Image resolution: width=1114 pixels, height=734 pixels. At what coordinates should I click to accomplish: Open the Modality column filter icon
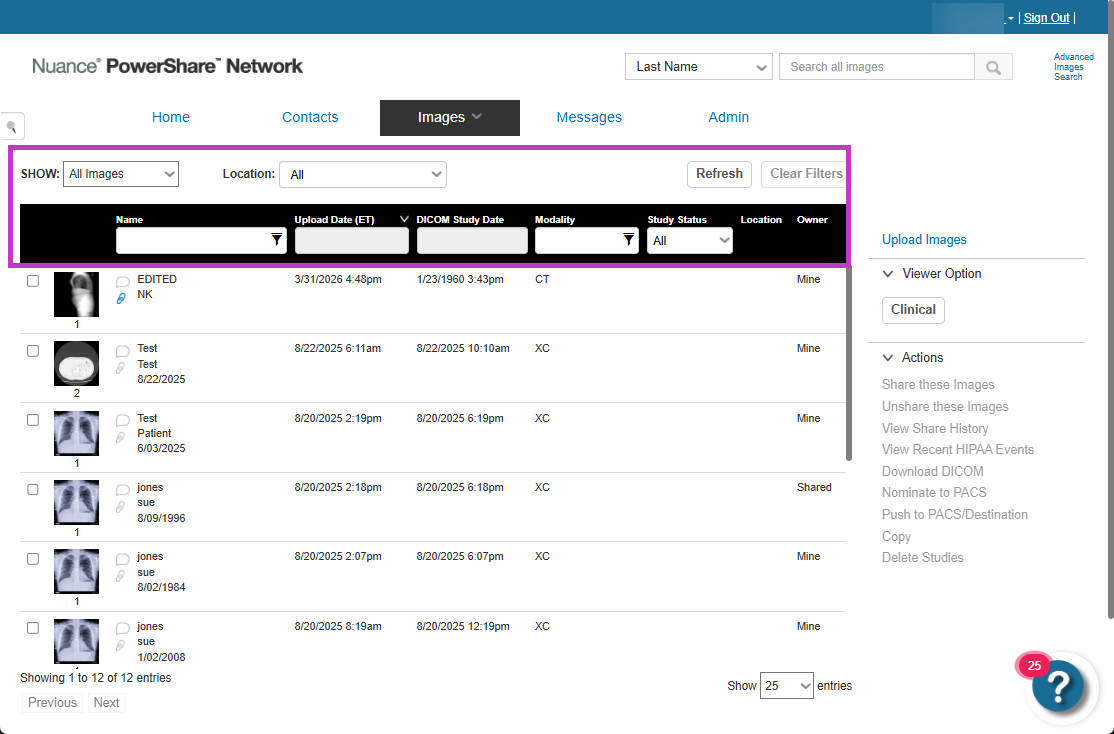628,240
